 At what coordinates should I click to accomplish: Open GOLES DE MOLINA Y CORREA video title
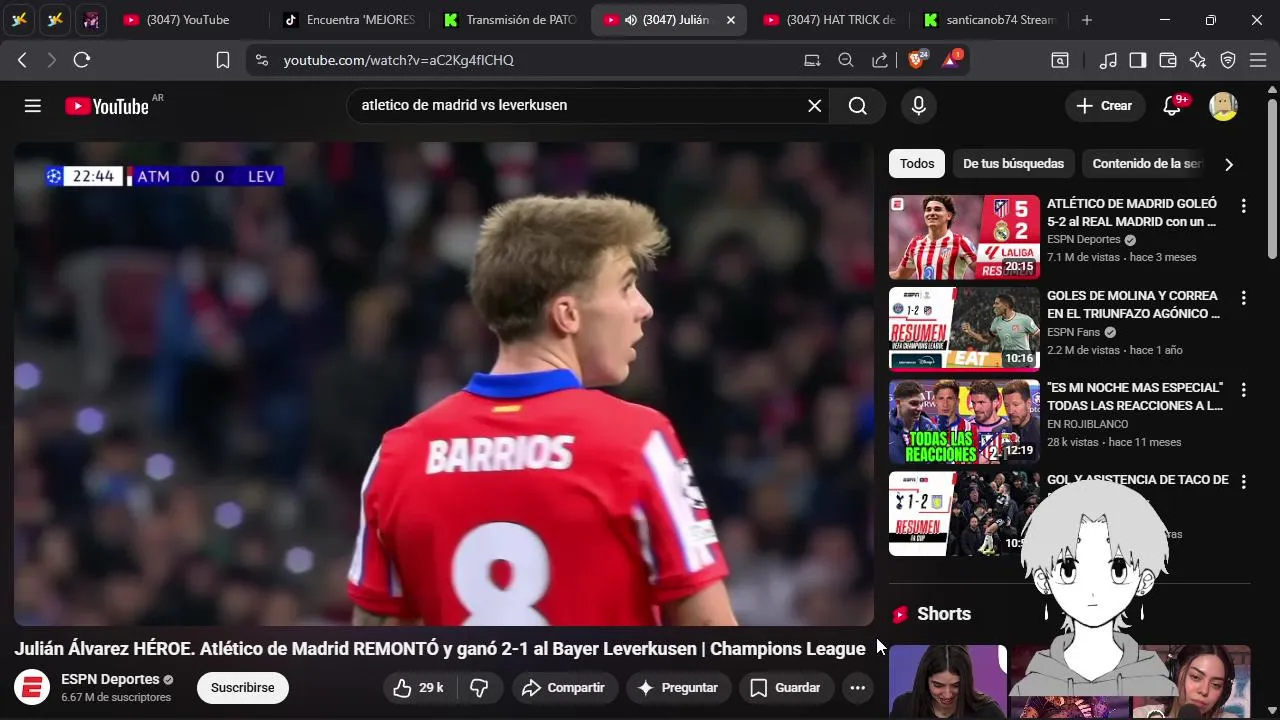click(x=1133, y=305)
